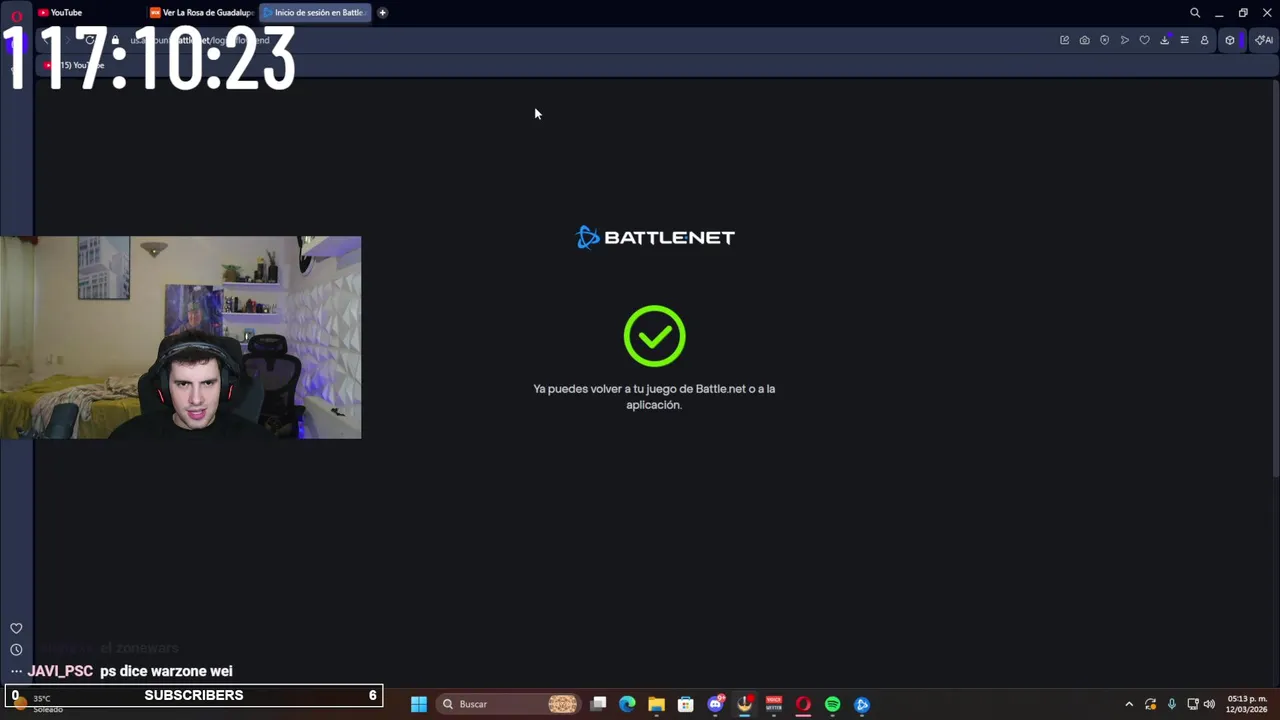Open a new browser tab with plus

pyautogui.click(x=382, y=13)
